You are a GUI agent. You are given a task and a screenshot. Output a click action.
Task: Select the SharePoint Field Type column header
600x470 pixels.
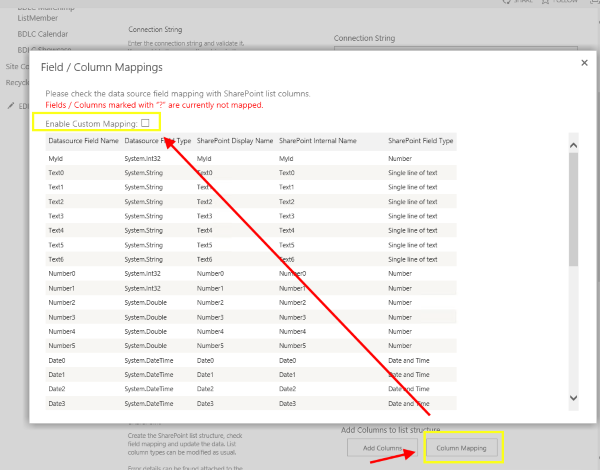(x=420, y=141)
